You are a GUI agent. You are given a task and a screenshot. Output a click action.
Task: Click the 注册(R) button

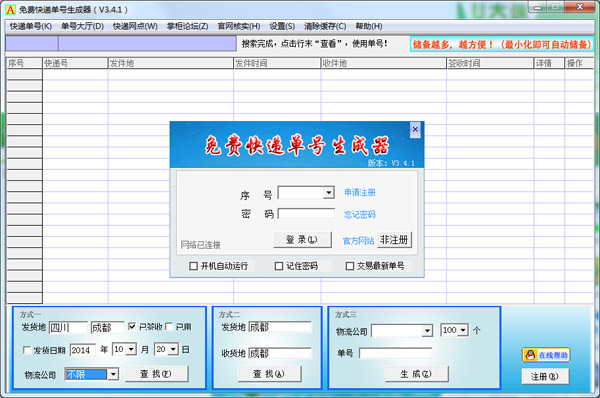545,376
